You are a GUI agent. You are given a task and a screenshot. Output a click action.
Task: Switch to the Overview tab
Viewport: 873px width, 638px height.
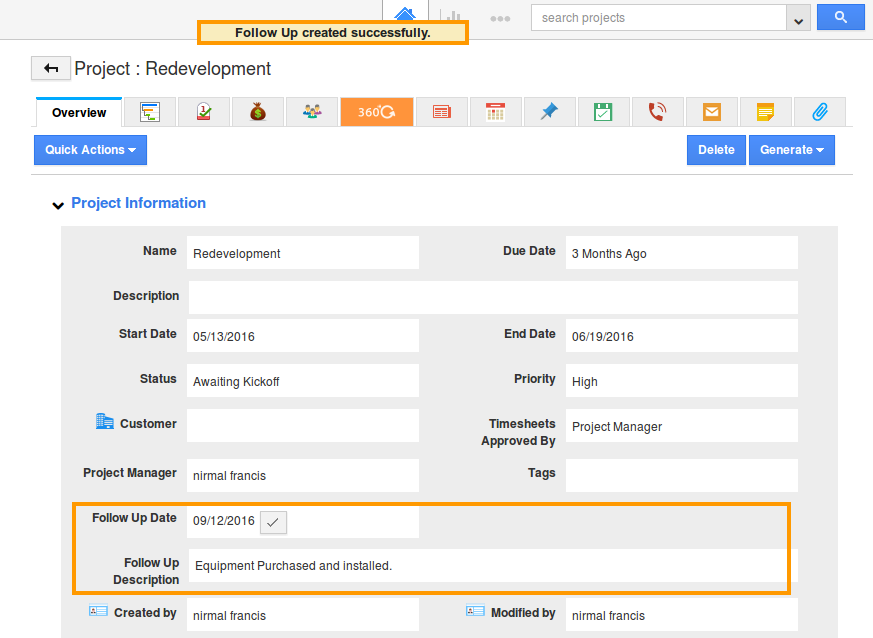(x=78, y=112)
